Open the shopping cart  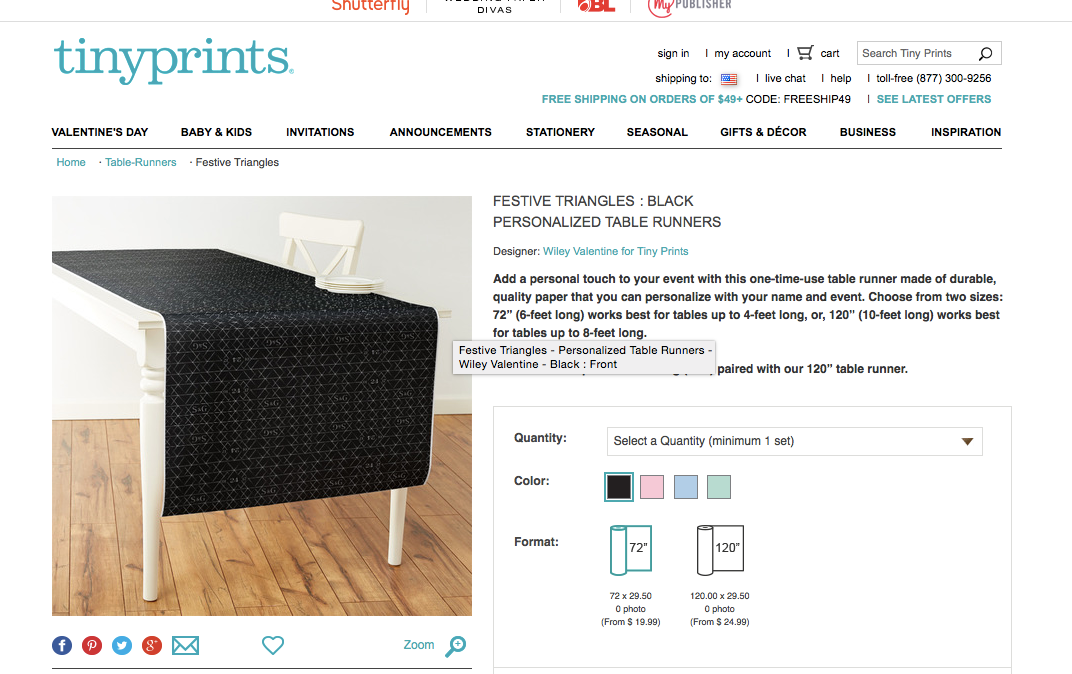click(805, 53)
